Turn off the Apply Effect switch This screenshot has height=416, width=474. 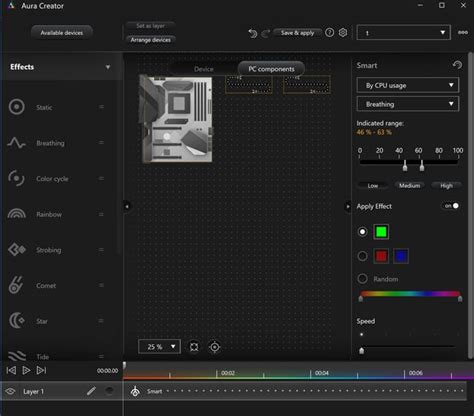pyautogui.click(x=451, y=206)
